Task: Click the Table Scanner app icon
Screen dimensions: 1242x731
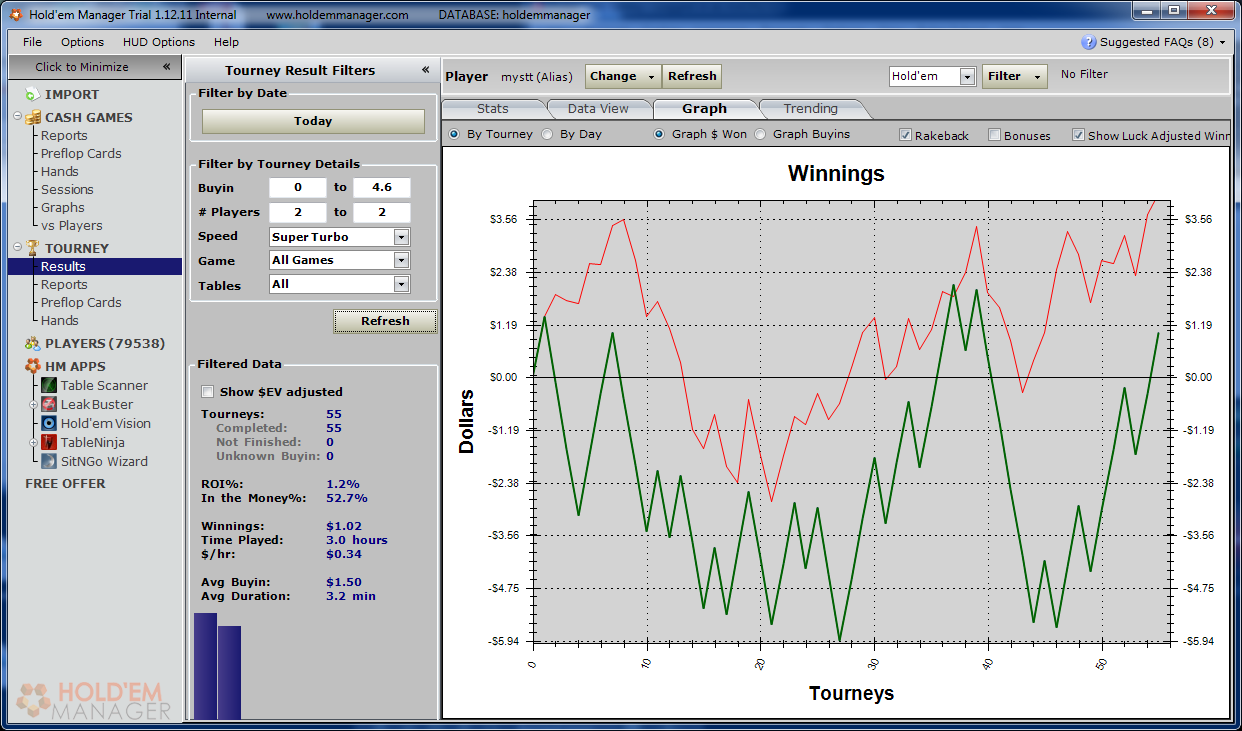Action: coord(49,386)
